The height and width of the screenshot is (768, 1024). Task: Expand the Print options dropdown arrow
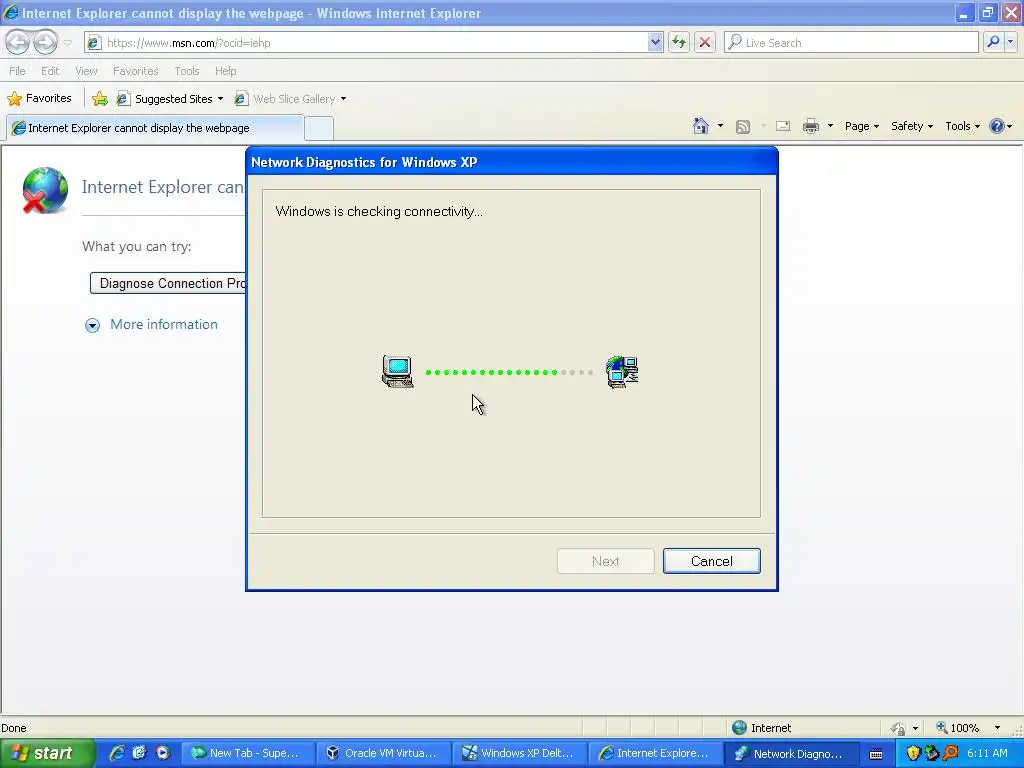point(830,126)
